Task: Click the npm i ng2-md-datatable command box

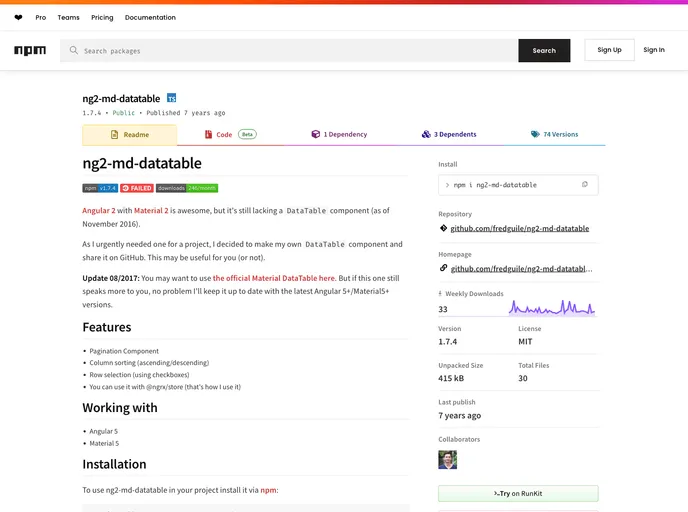Action: tap(518, 185)
